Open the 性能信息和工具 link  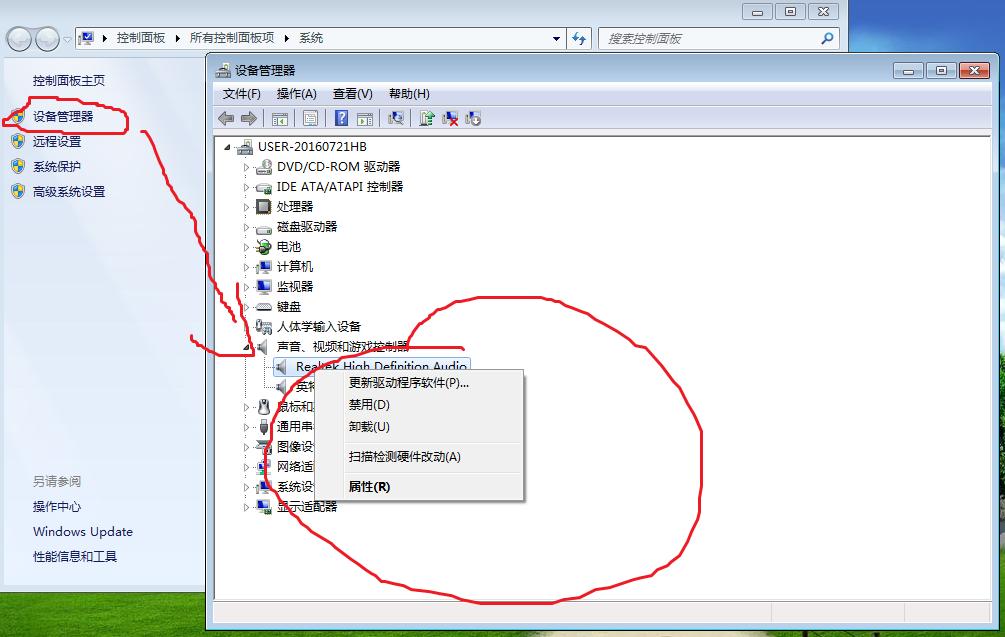[75, 557]
